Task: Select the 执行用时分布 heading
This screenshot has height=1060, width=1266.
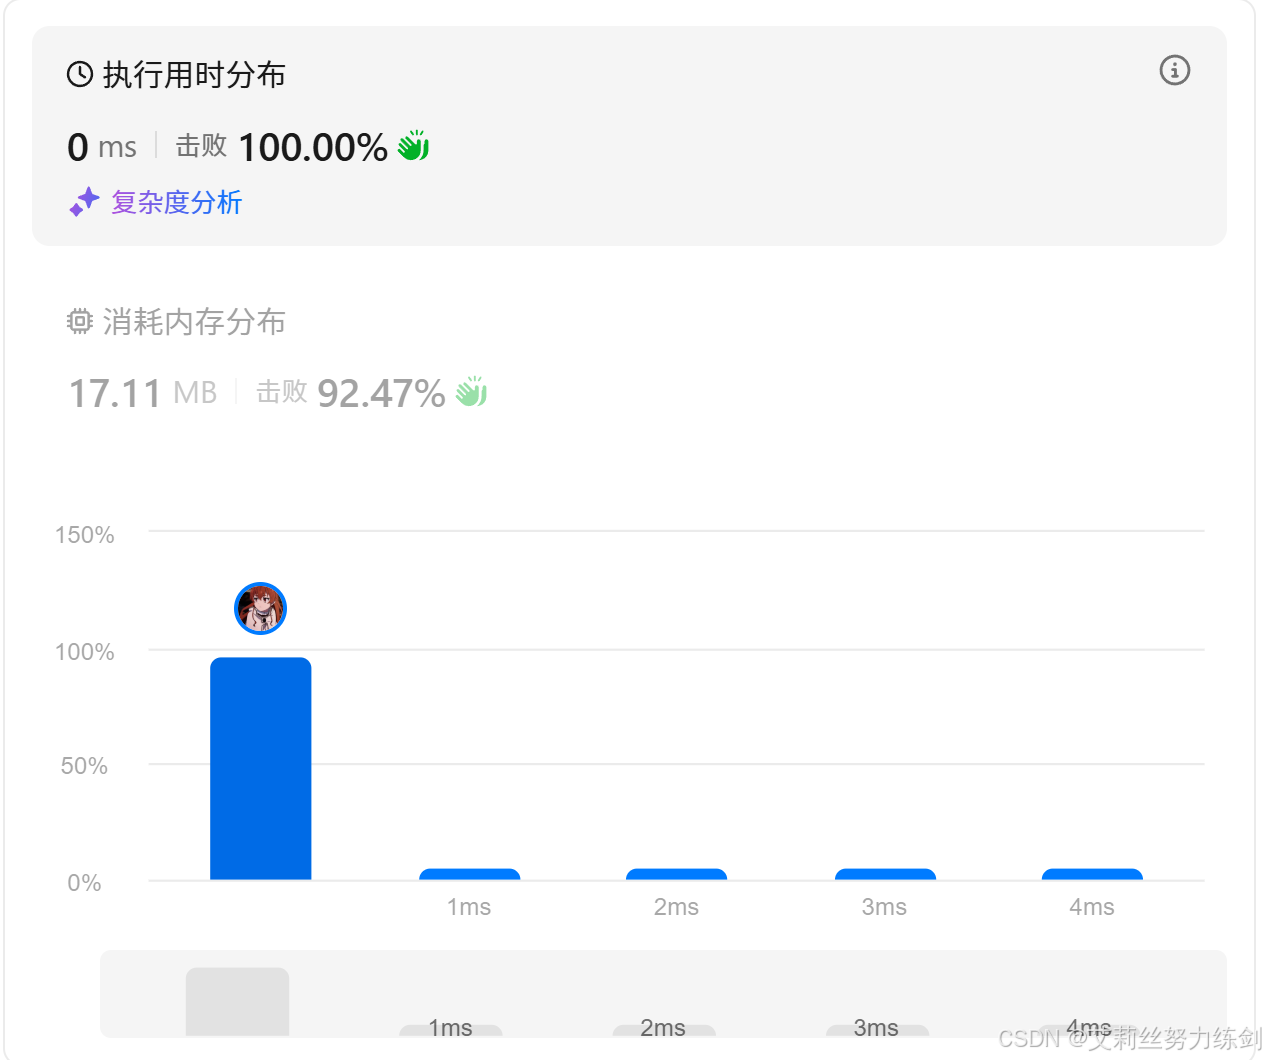Action: tap(194, 74)
